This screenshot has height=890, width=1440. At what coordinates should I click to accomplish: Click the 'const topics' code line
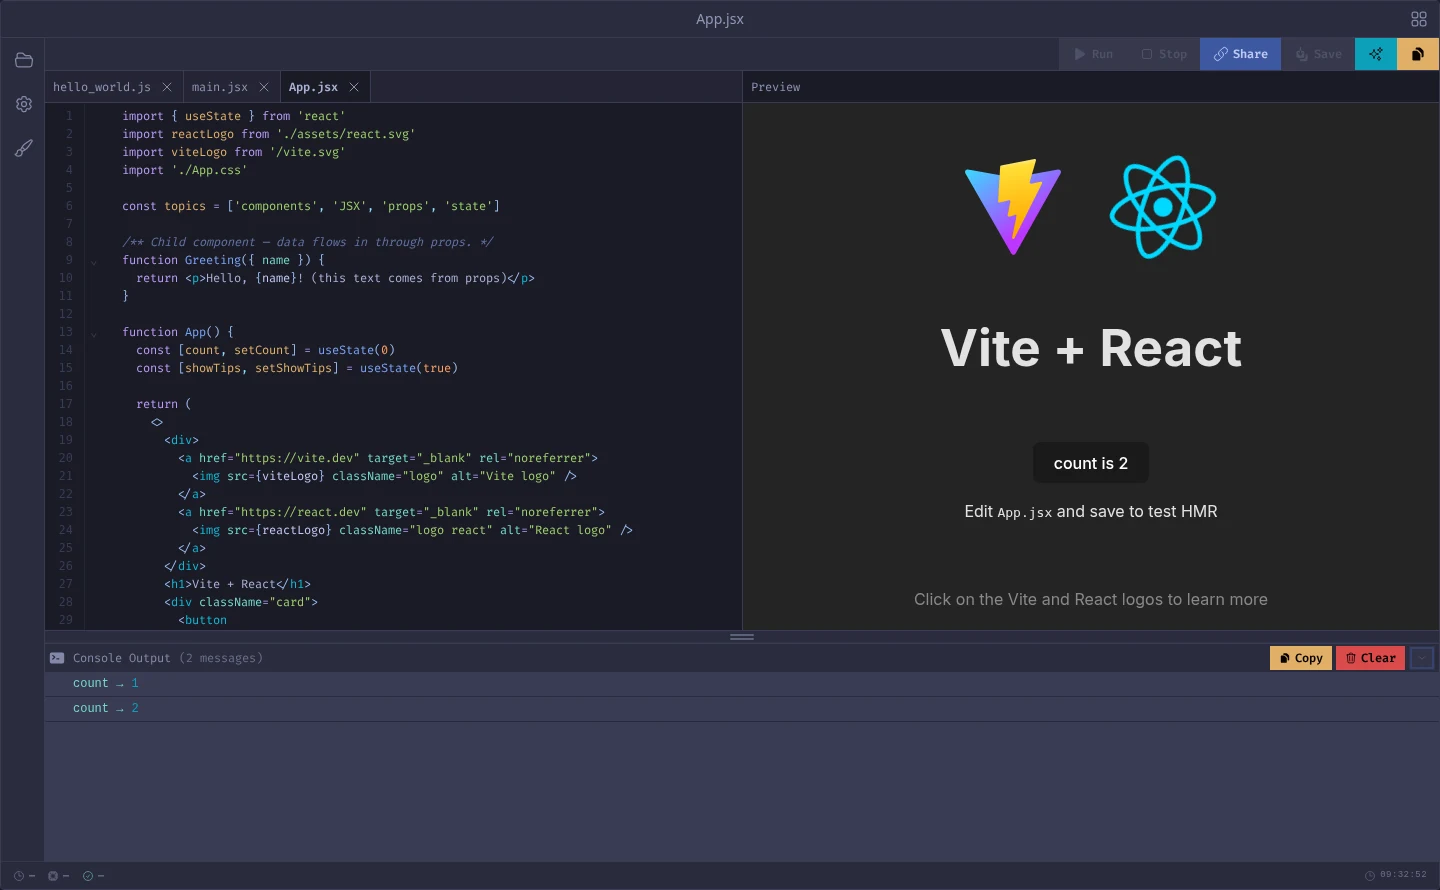click(311, 206)
